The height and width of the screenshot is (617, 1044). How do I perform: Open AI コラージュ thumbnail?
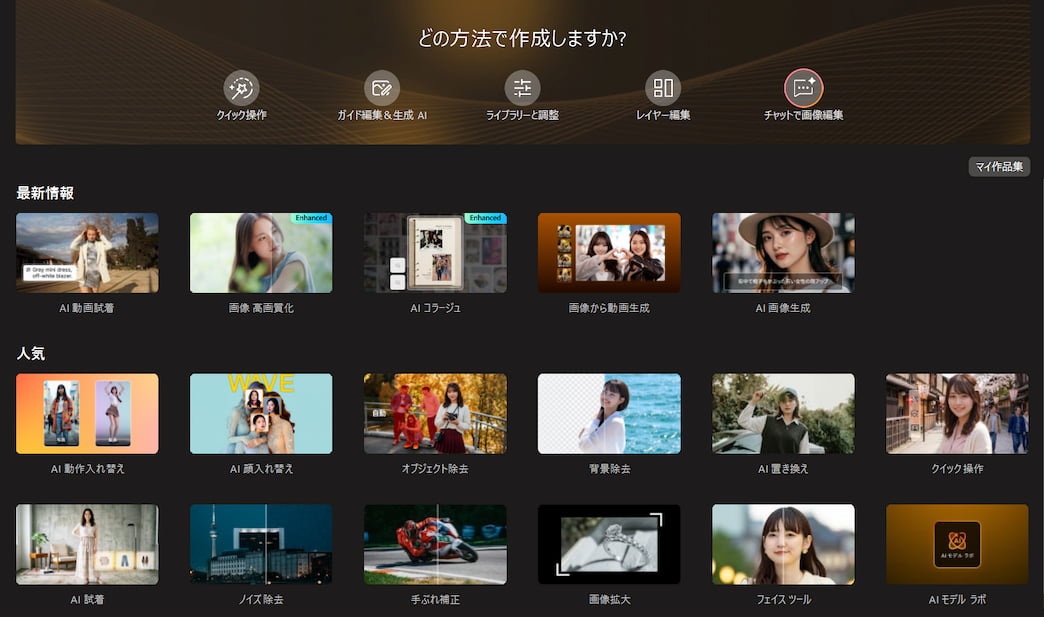(435, 253)
